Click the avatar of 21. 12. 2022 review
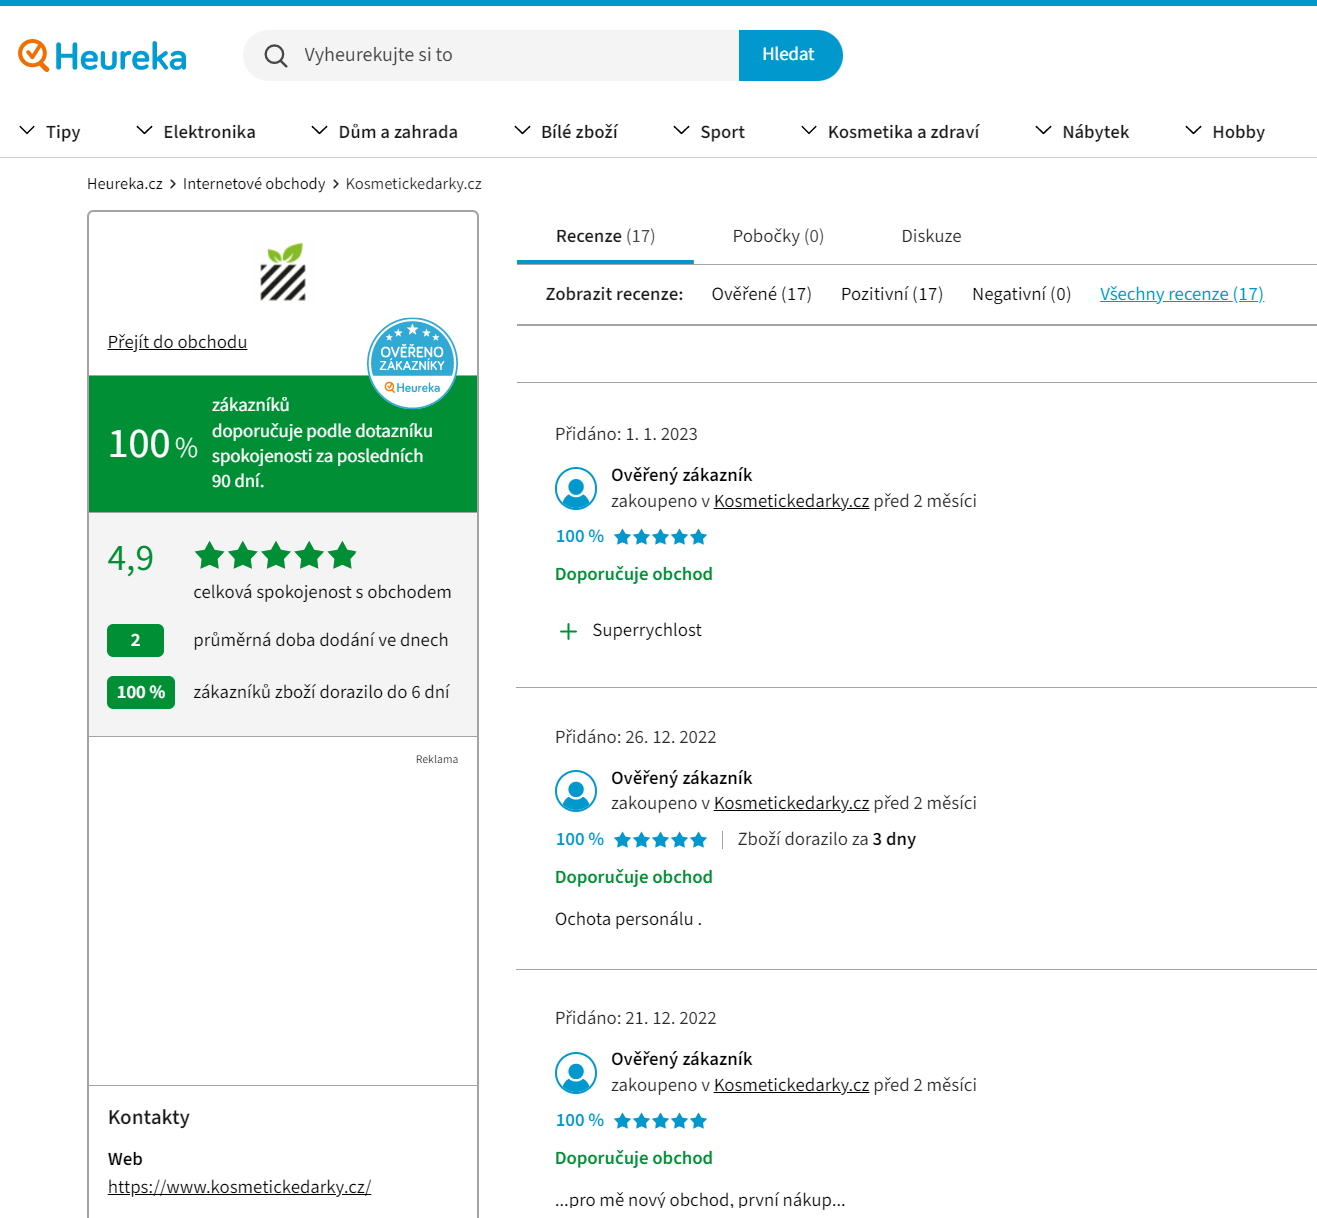 pyautogui.click(x=576, y=1073)
